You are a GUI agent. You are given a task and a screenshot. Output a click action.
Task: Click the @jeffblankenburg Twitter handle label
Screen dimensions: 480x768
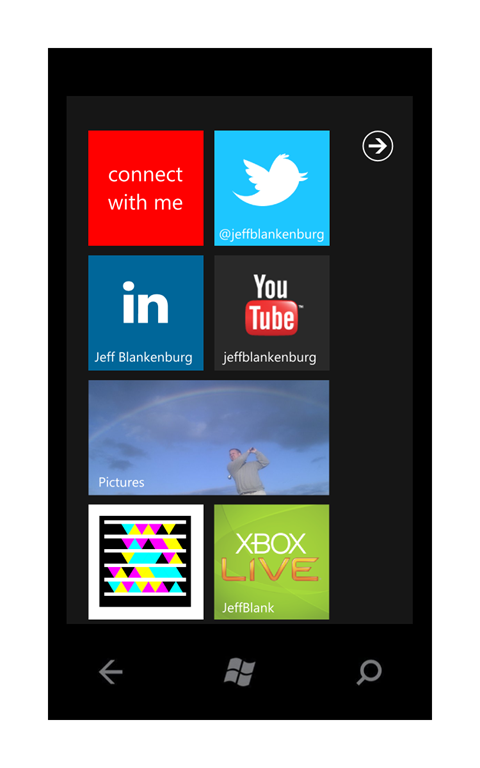coord(271,235)
